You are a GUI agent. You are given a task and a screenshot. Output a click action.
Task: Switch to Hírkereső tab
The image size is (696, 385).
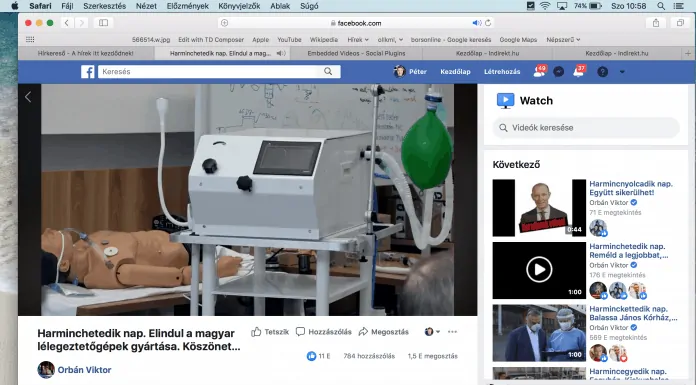pyautogui.click(x=86, y=53)
